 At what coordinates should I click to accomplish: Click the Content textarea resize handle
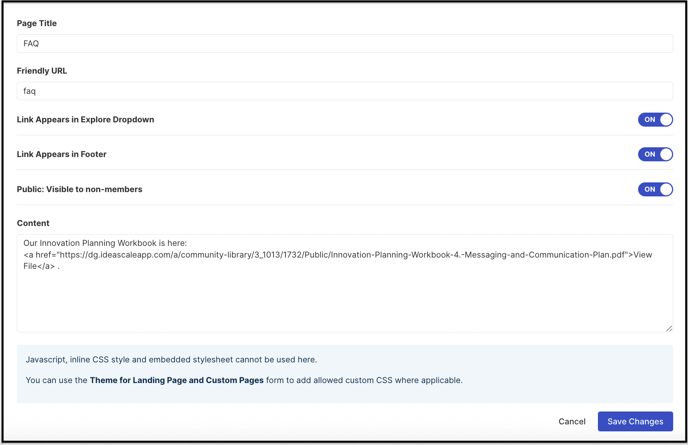pos(669,328)
